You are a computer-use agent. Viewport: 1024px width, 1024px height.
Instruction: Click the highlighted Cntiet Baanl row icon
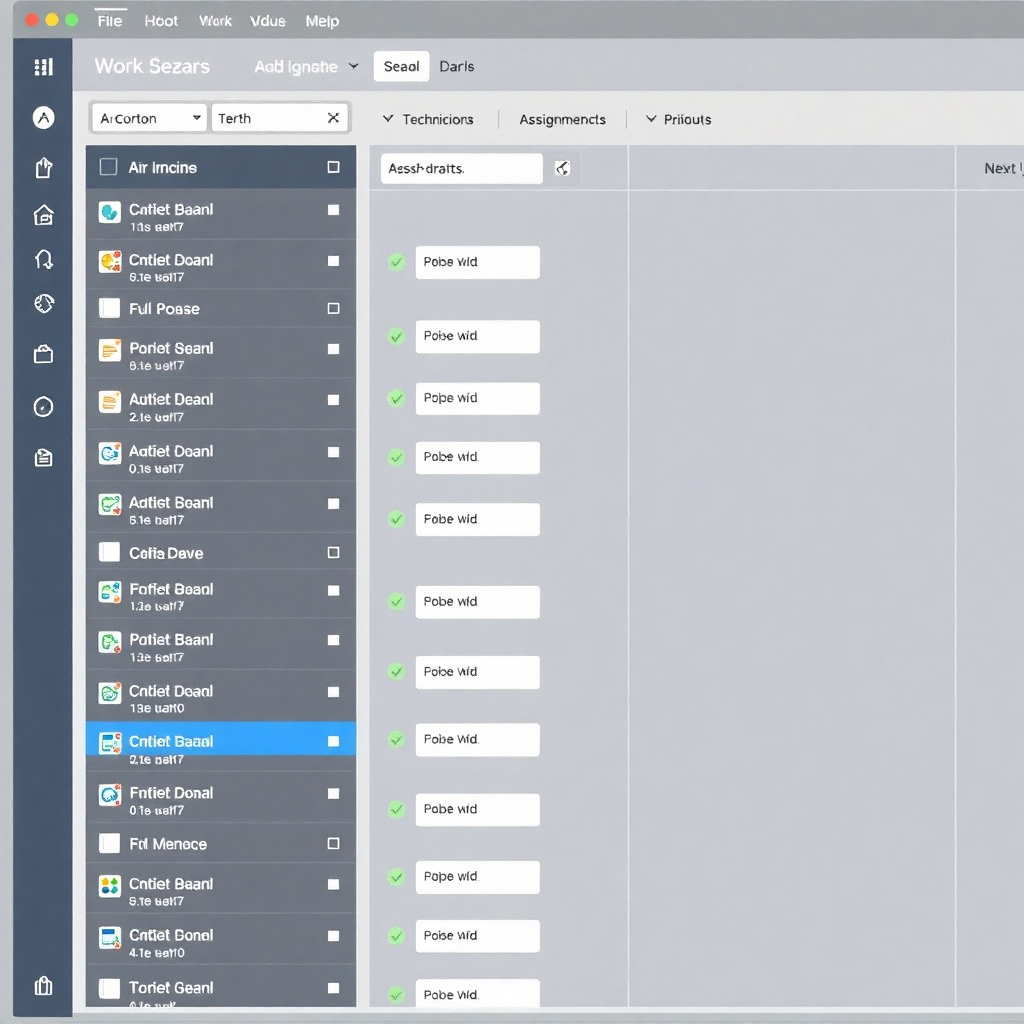tap(110, 743)
